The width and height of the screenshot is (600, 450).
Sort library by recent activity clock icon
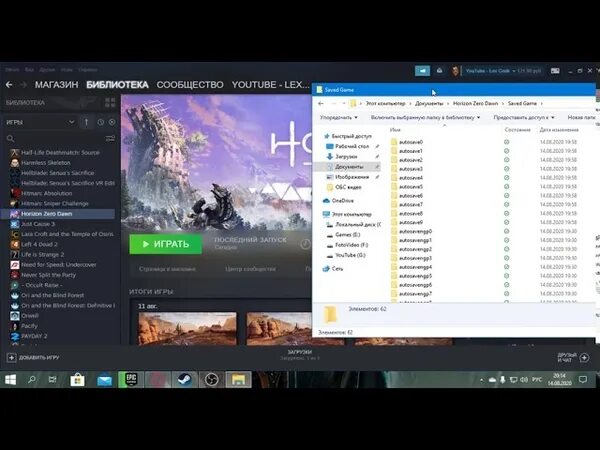[x=101, y=122]
